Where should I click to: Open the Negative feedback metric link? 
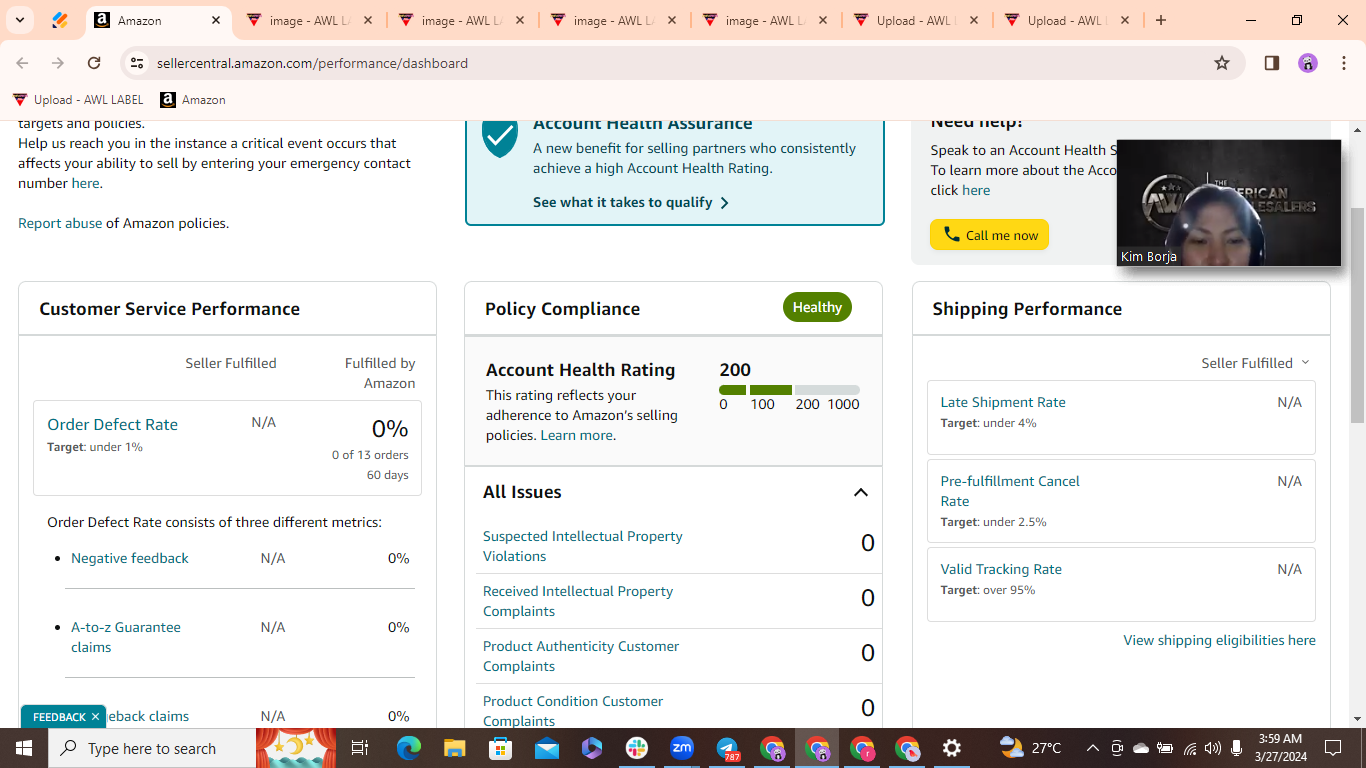pyautogui.click(x=130, y=558)
